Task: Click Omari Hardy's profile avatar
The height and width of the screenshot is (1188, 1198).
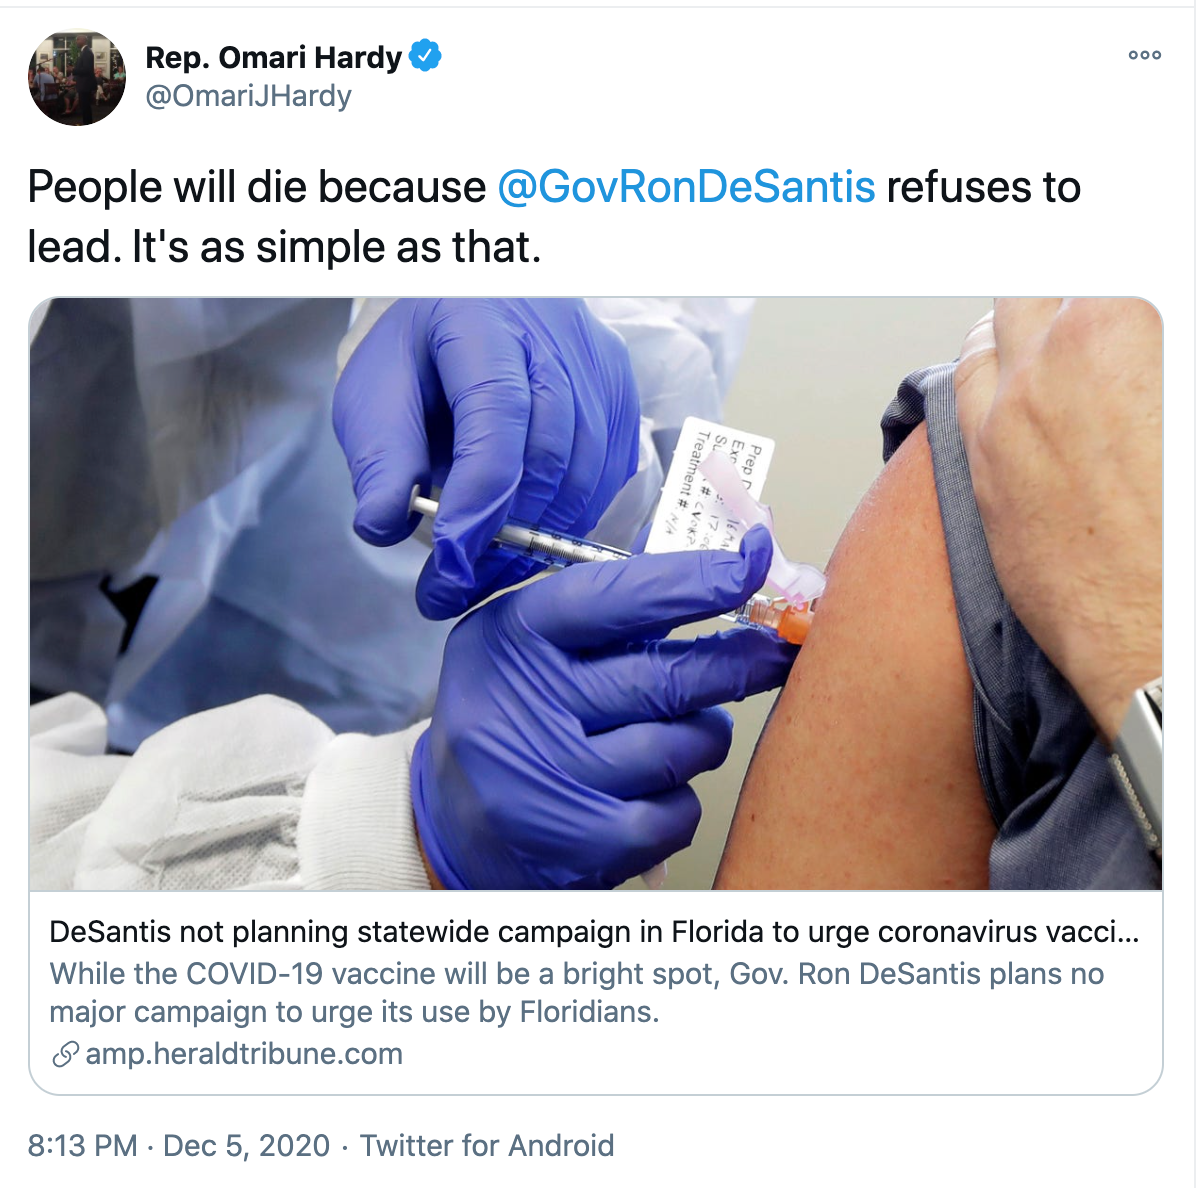Action: (x=77, y=77)
